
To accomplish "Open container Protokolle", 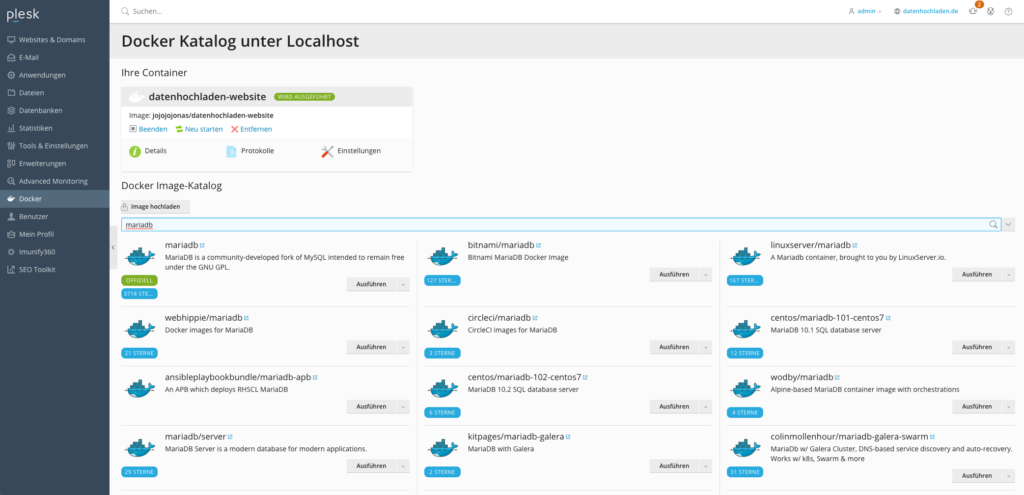I will coord(250,151).
